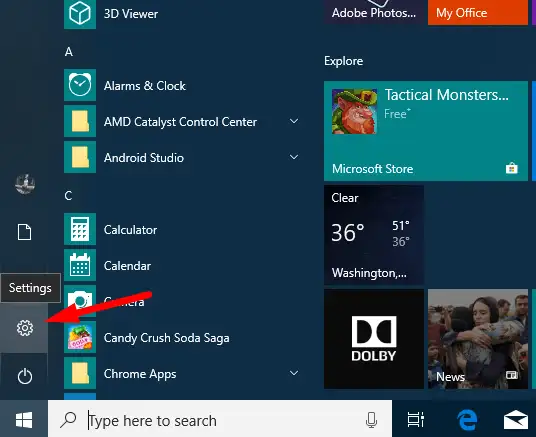Open the 3D Viewer app icon
The width and height of the screenshot is (536, 437).
(80, 14)
